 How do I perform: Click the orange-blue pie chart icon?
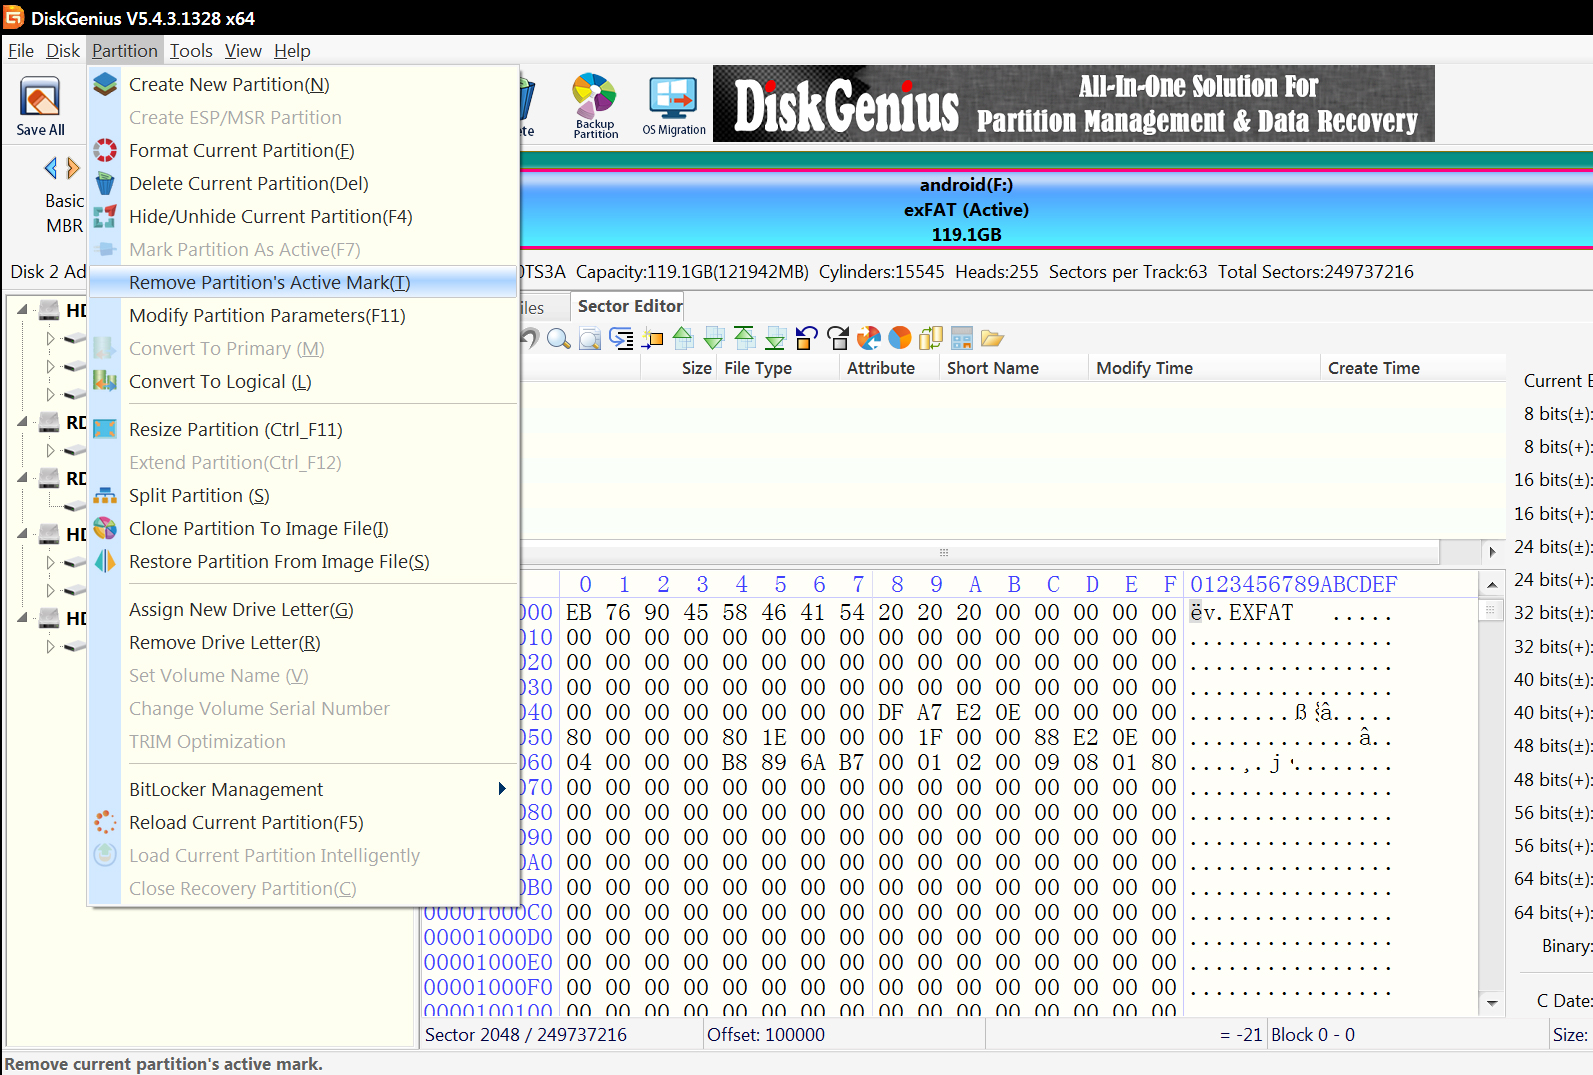pyautogui.click(x=900, y=339)
